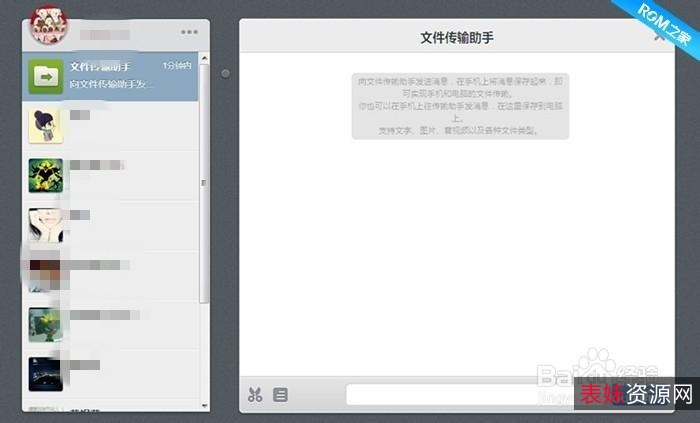
Task: Click the gray file-transfer hint message bubble
Action: [460, 106]
